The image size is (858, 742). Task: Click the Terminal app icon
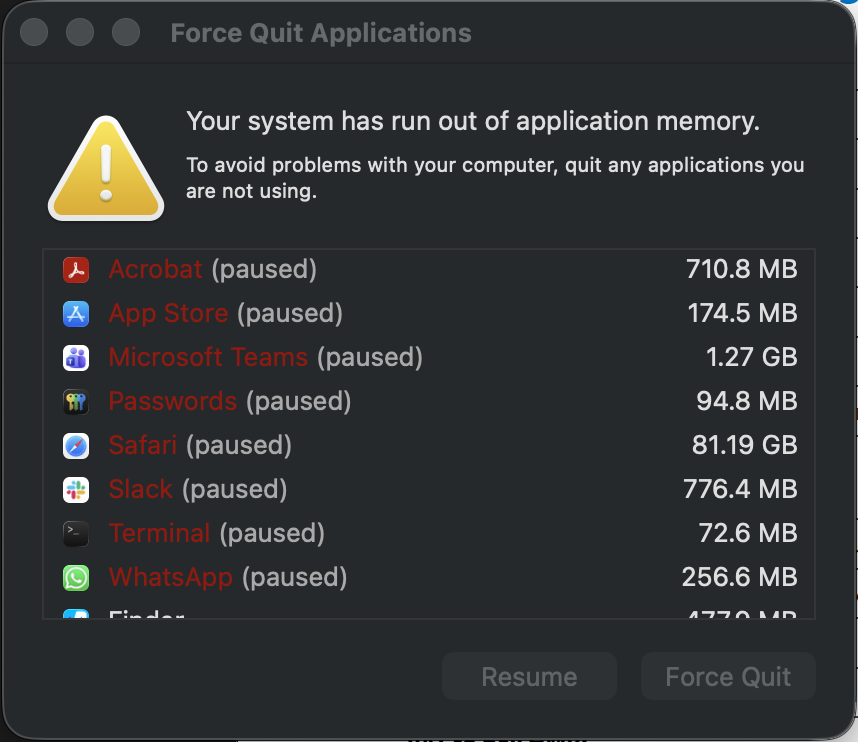pos(76,533)
